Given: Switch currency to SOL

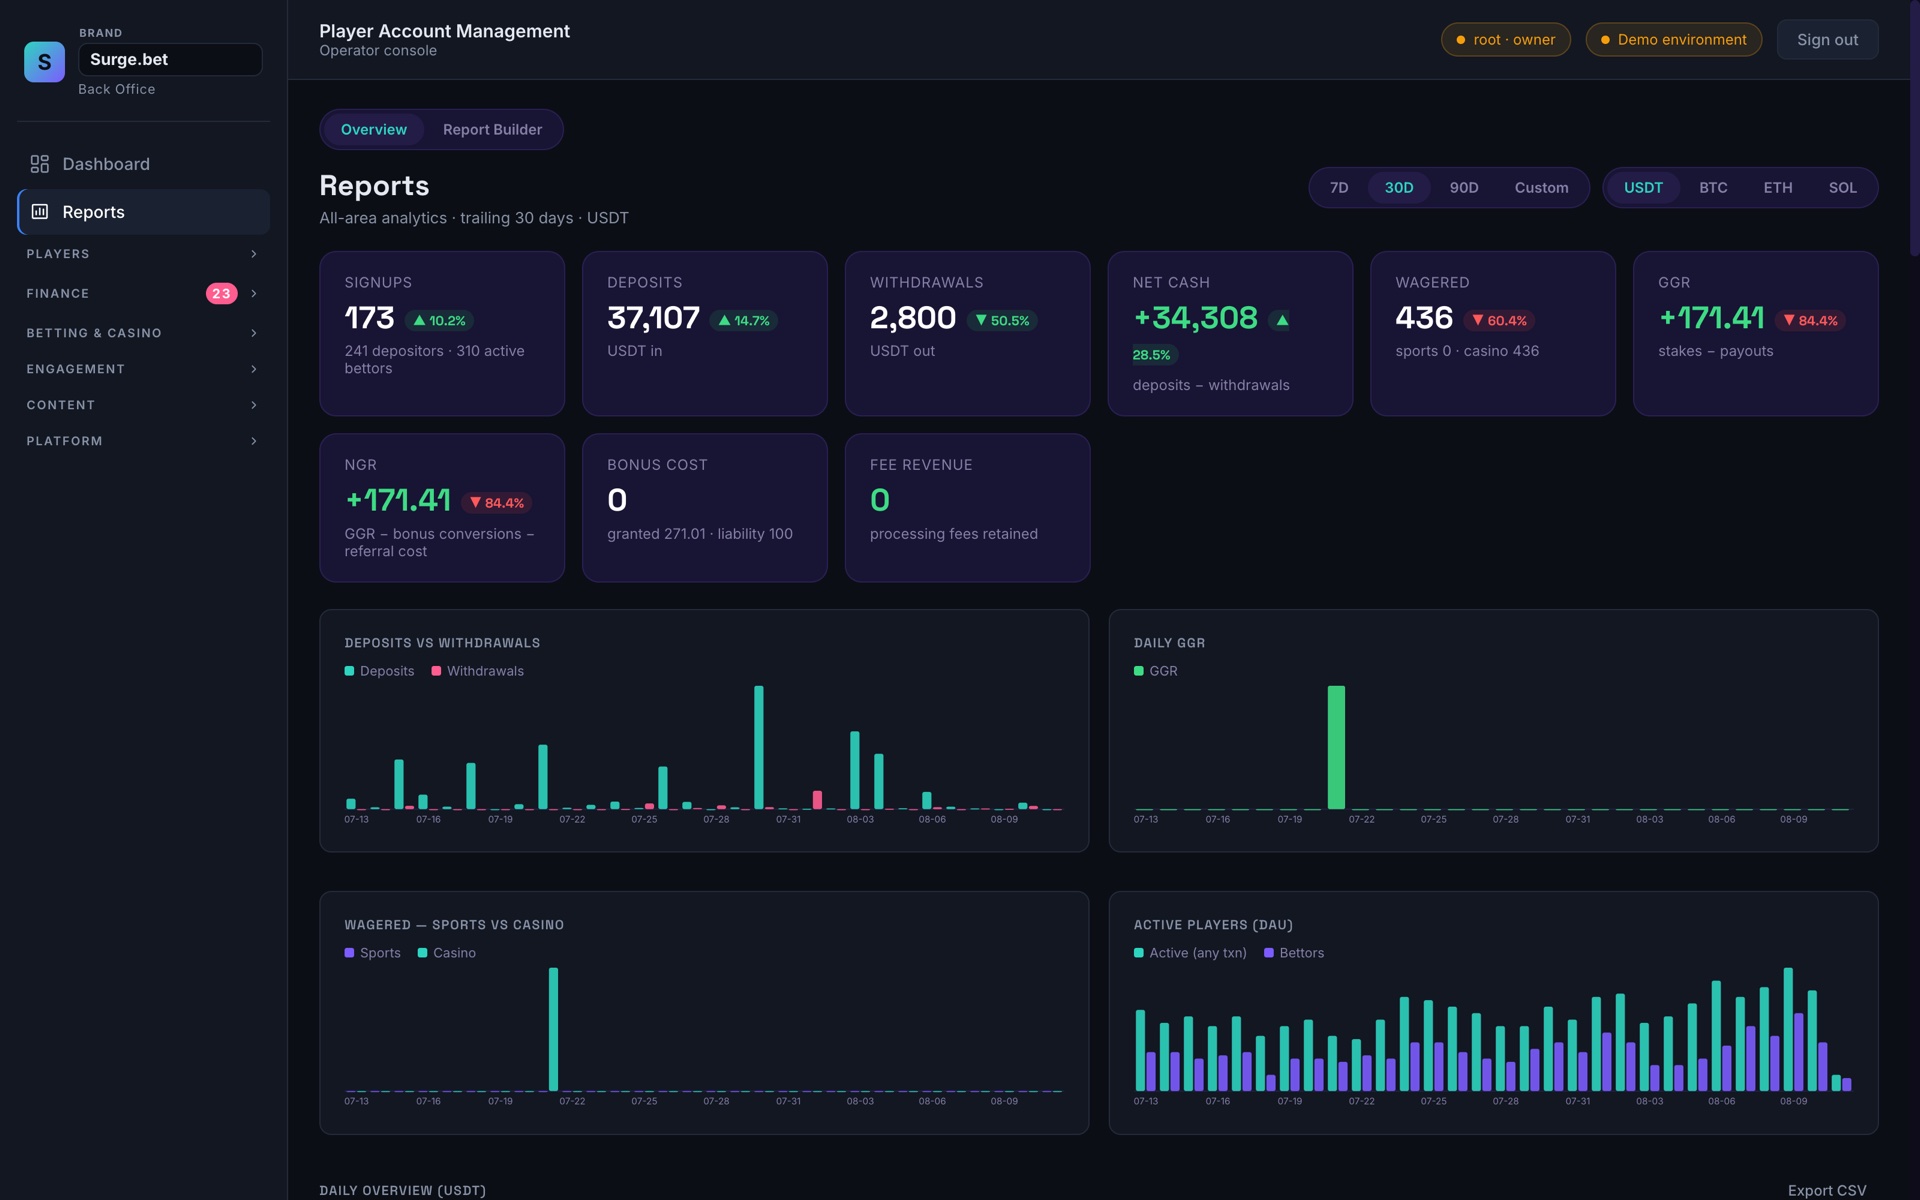Looking at the screenshot, I should point(1842,188).
